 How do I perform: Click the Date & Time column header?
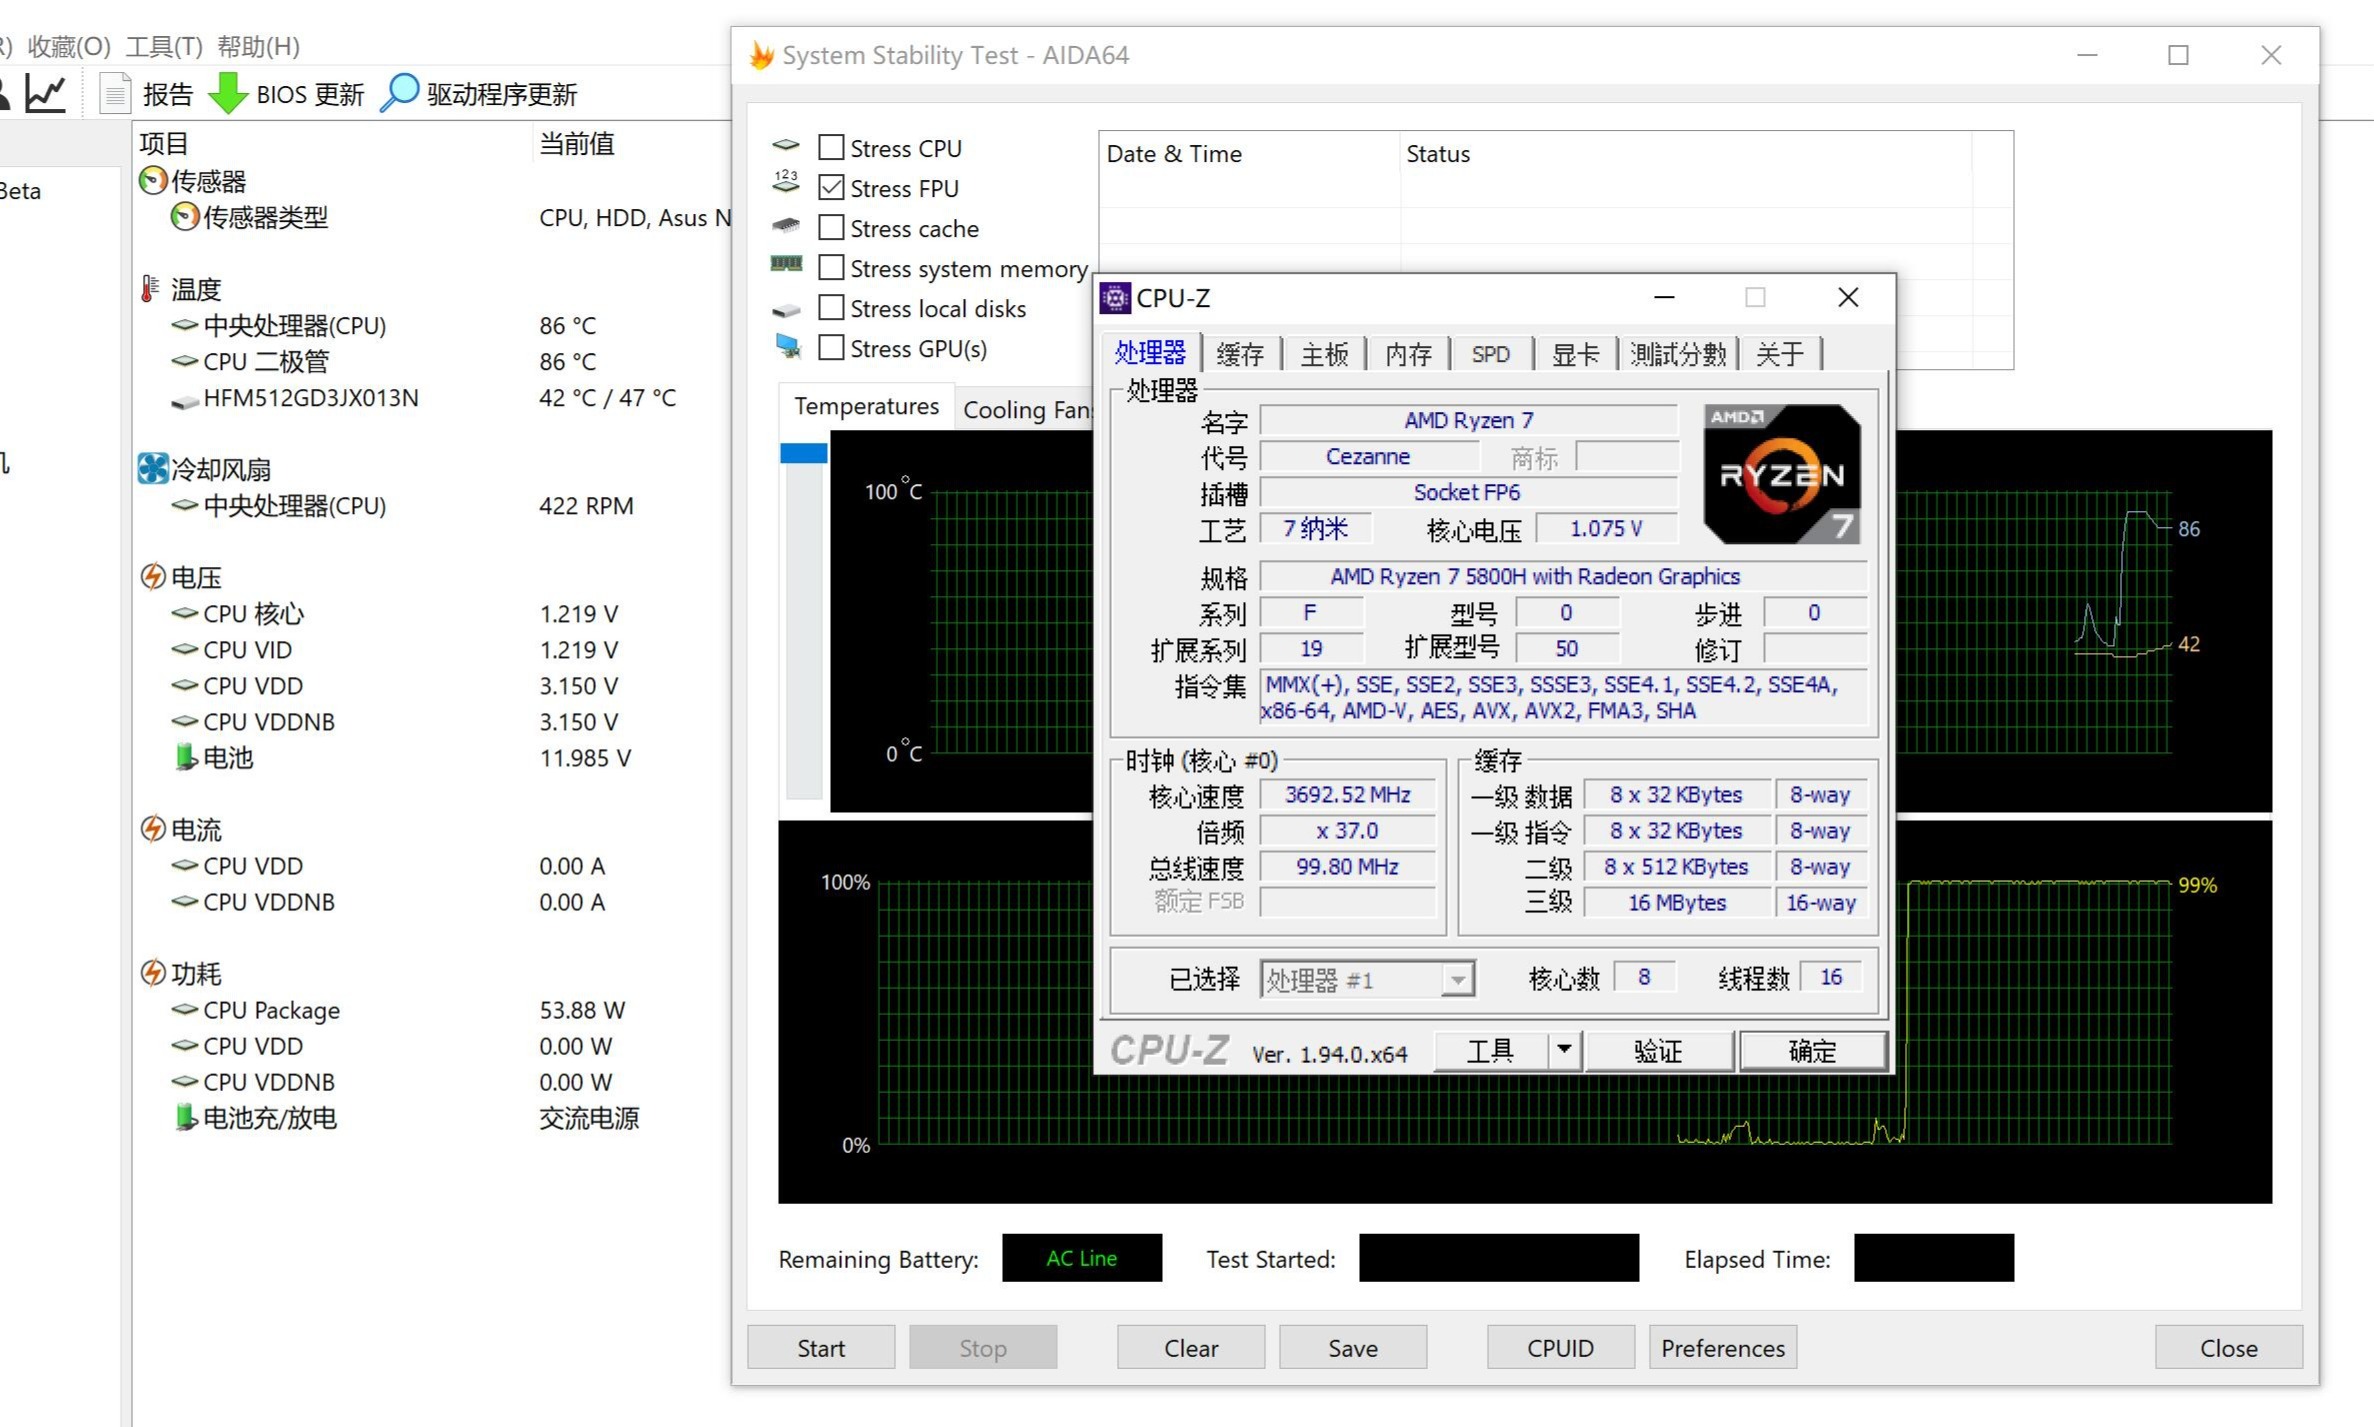[1249, 154]
